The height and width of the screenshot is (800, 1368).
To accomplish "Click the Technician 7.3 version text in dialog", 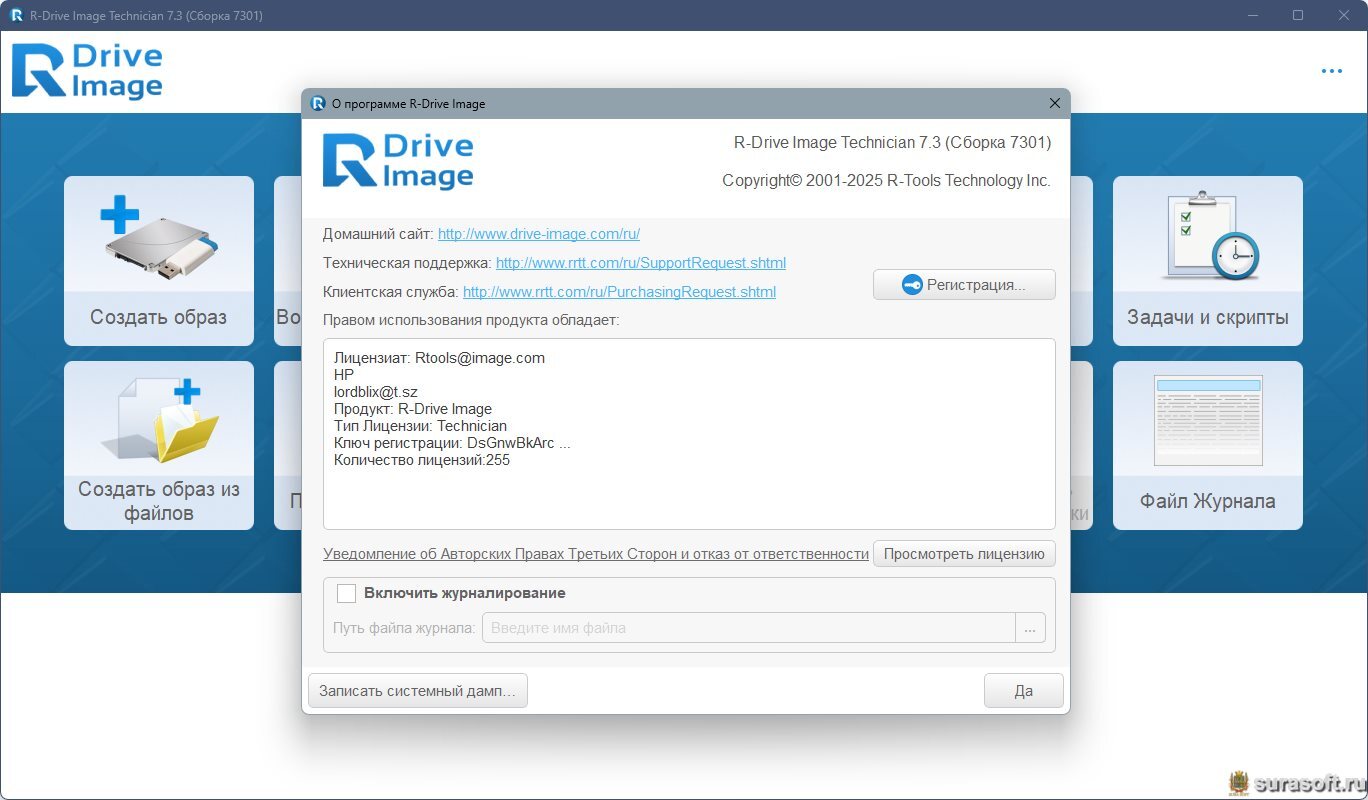I will tap(892, 143).
